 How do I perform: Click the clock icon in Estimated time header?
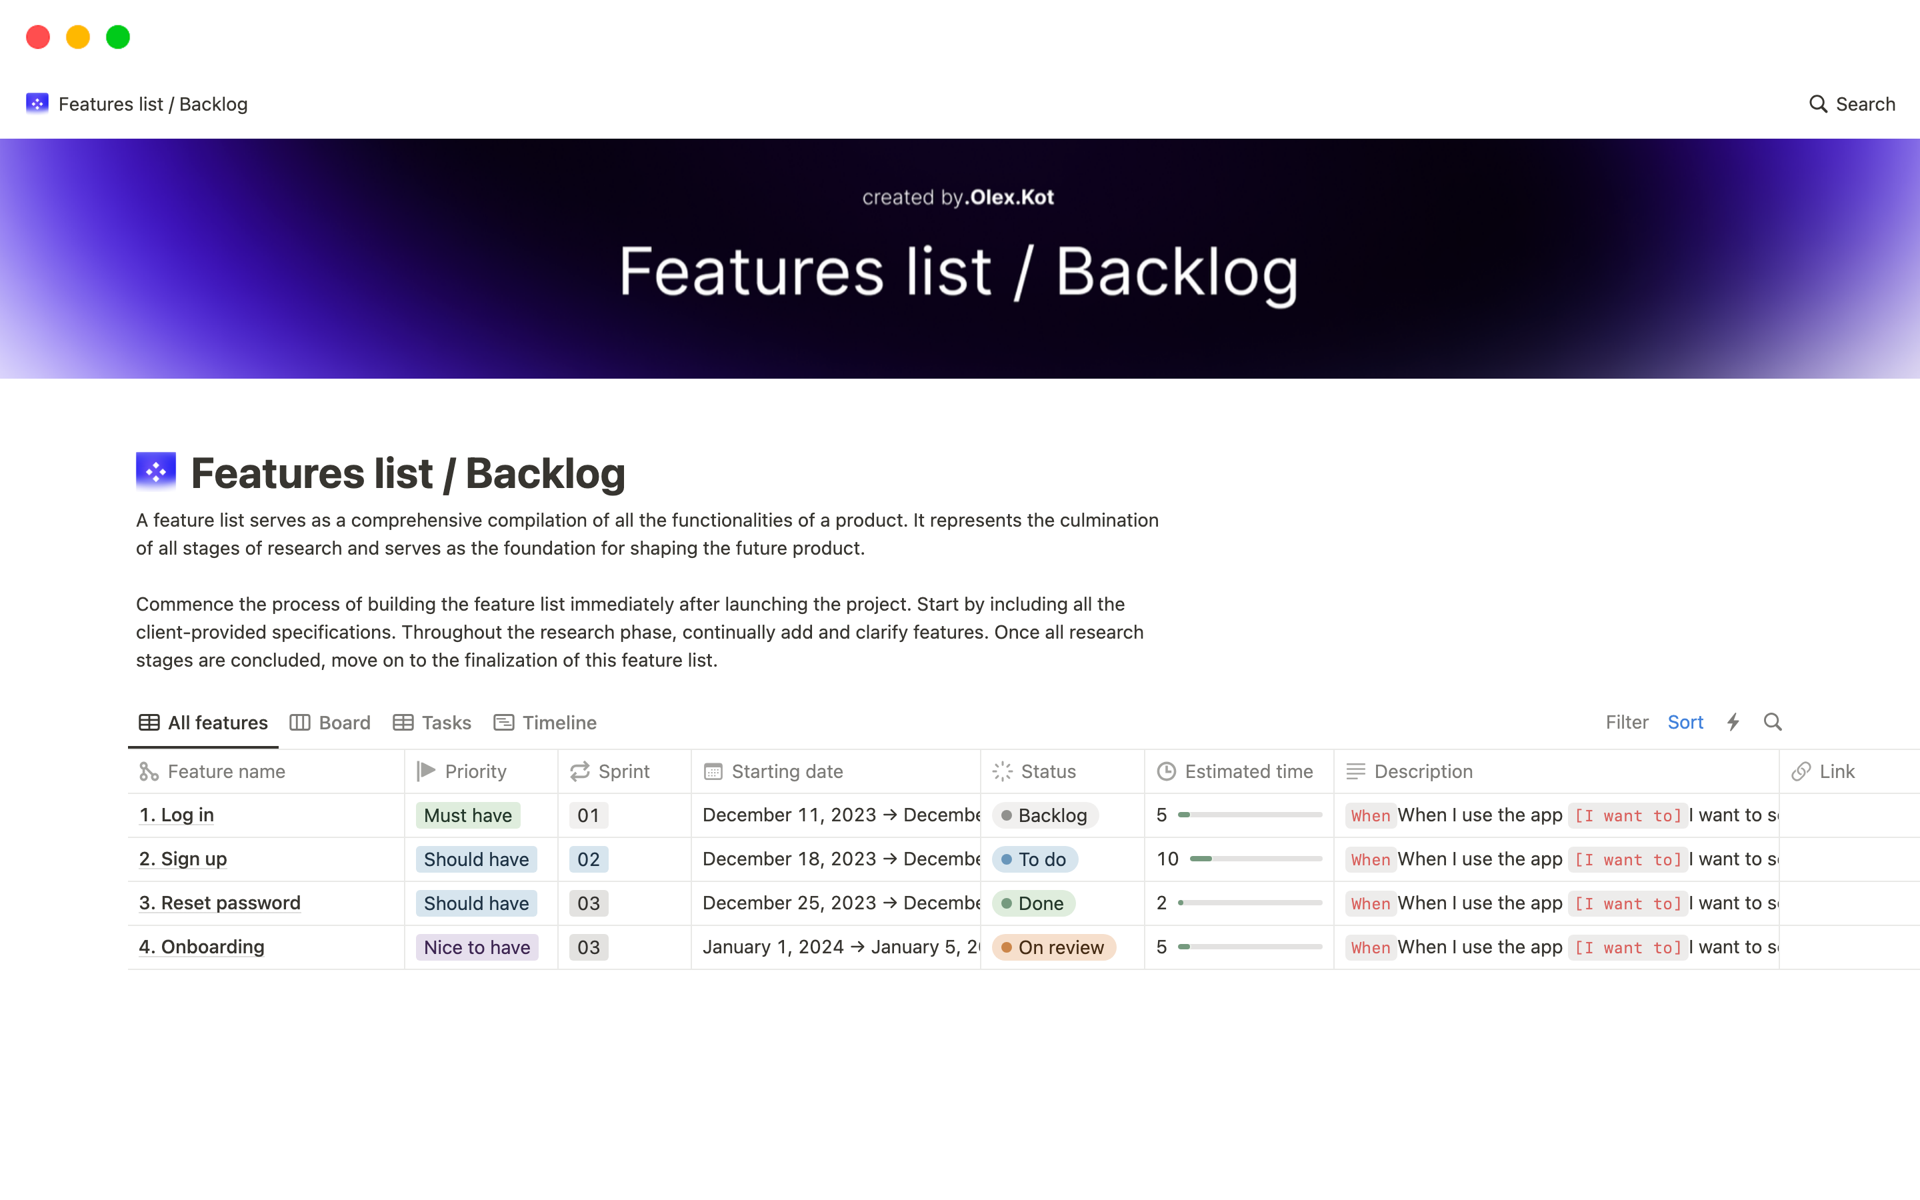[1166, 771]
